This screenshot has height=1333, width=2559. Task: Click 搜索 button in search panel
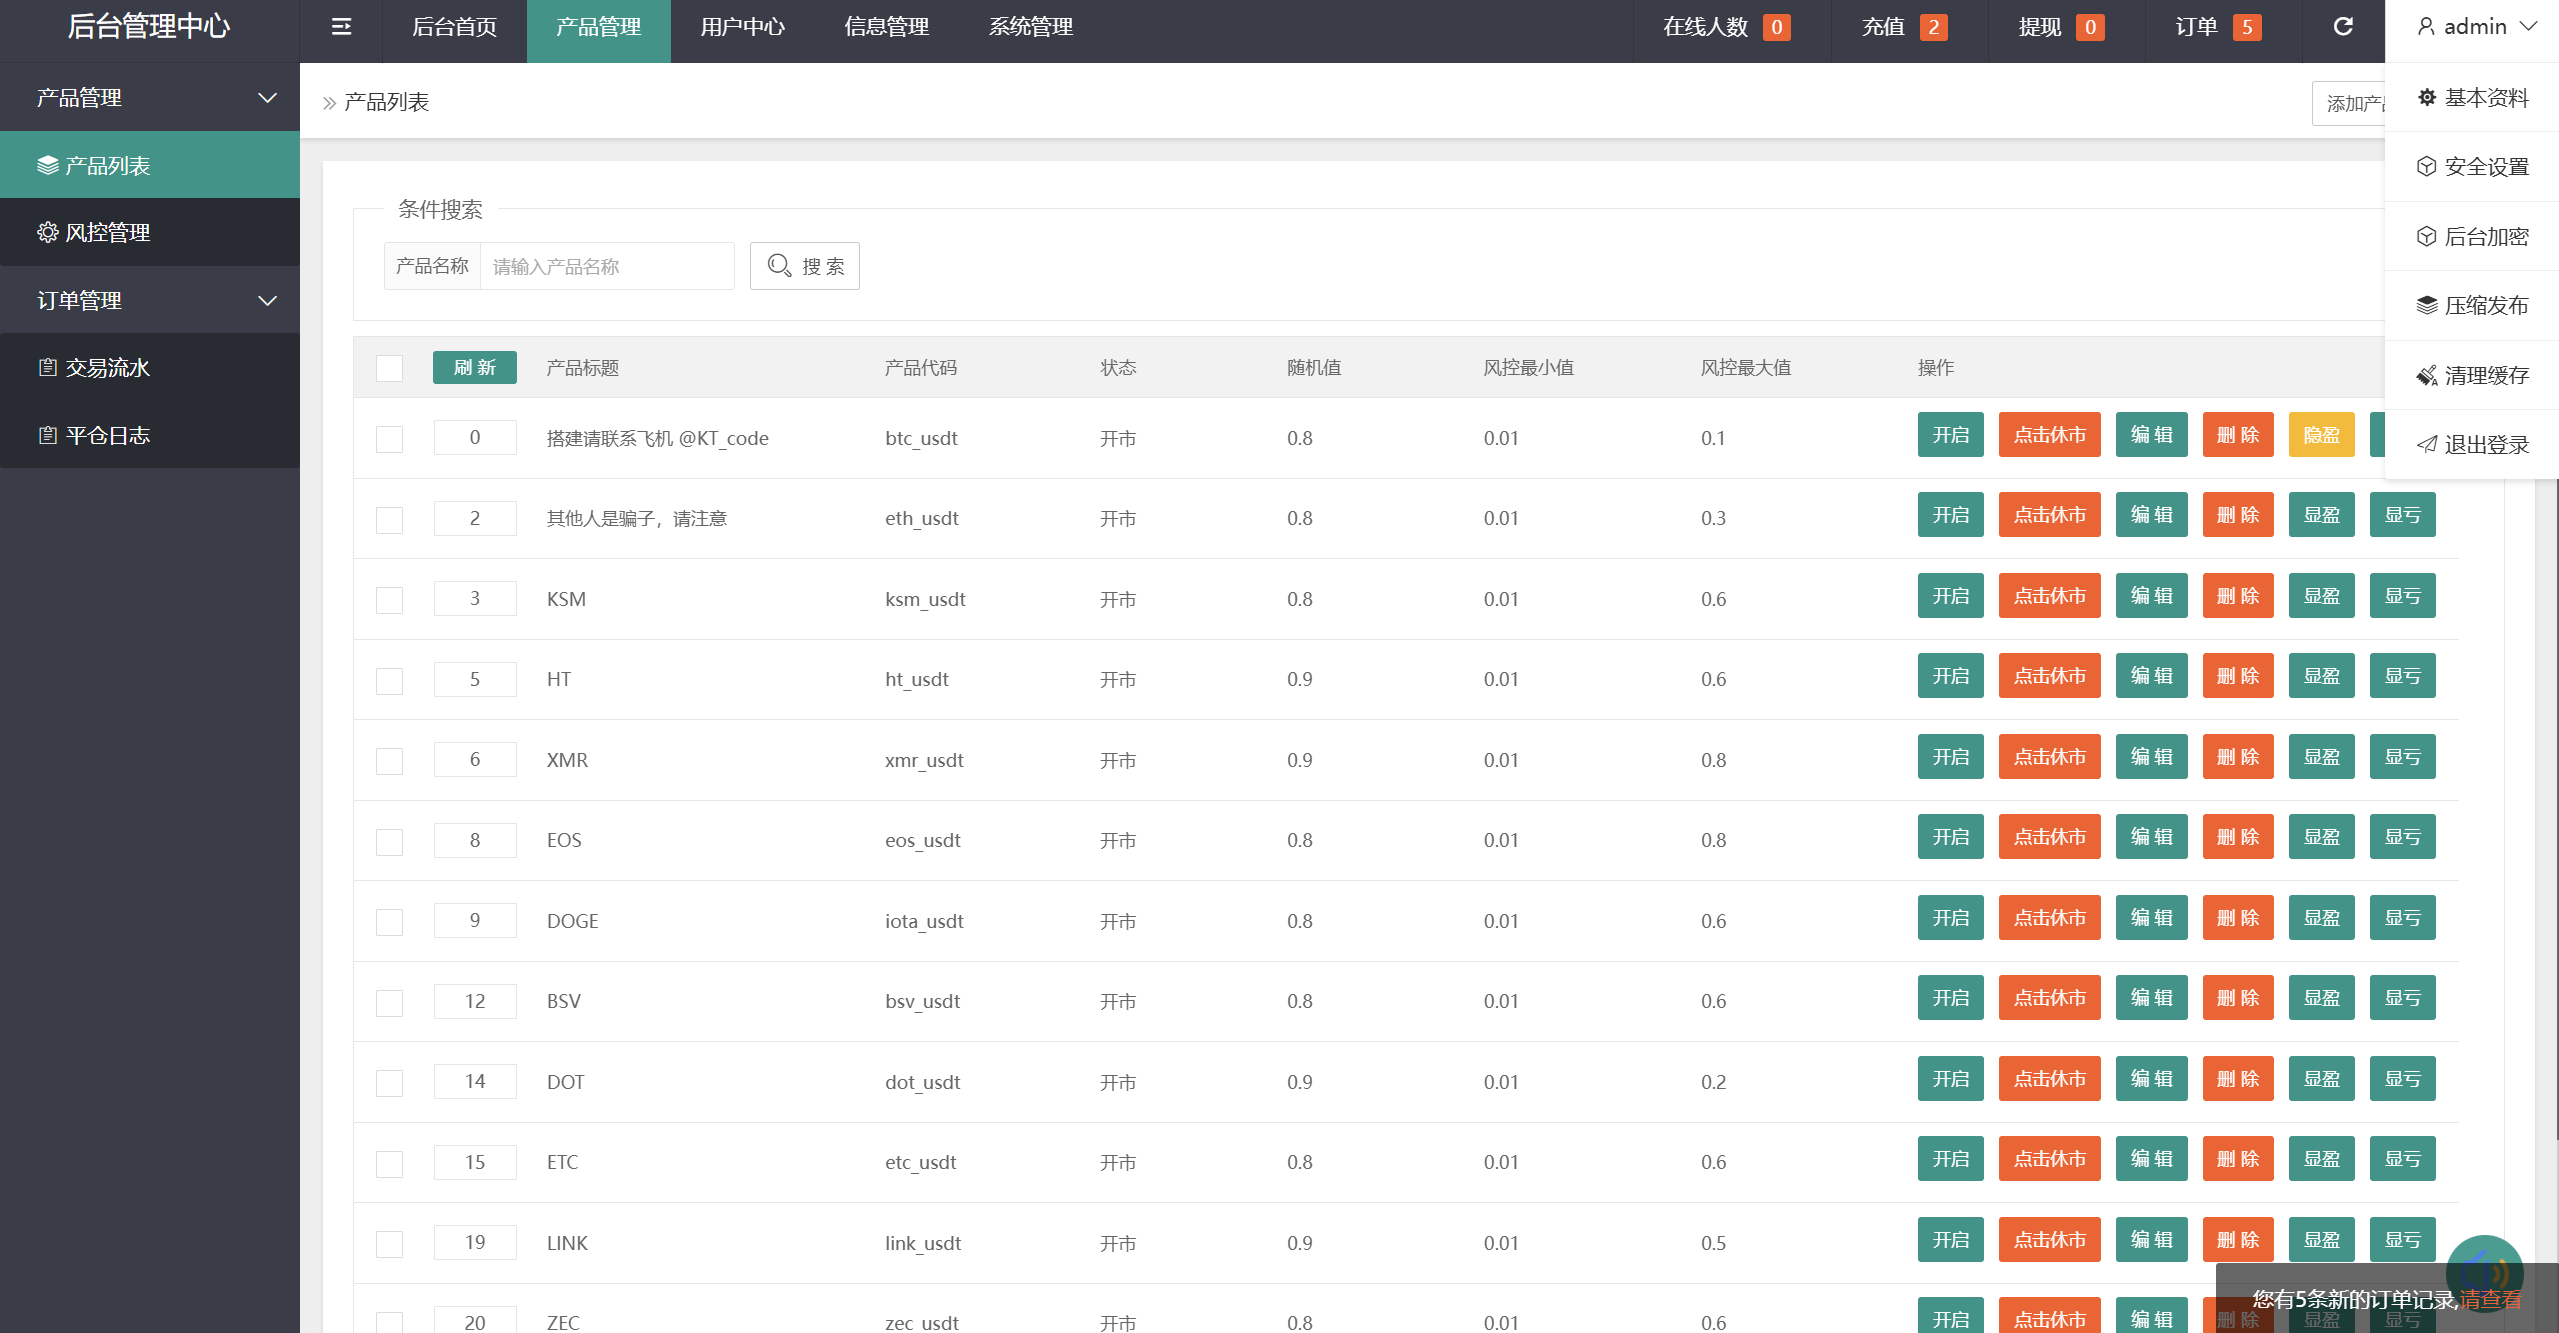[805, 266]
